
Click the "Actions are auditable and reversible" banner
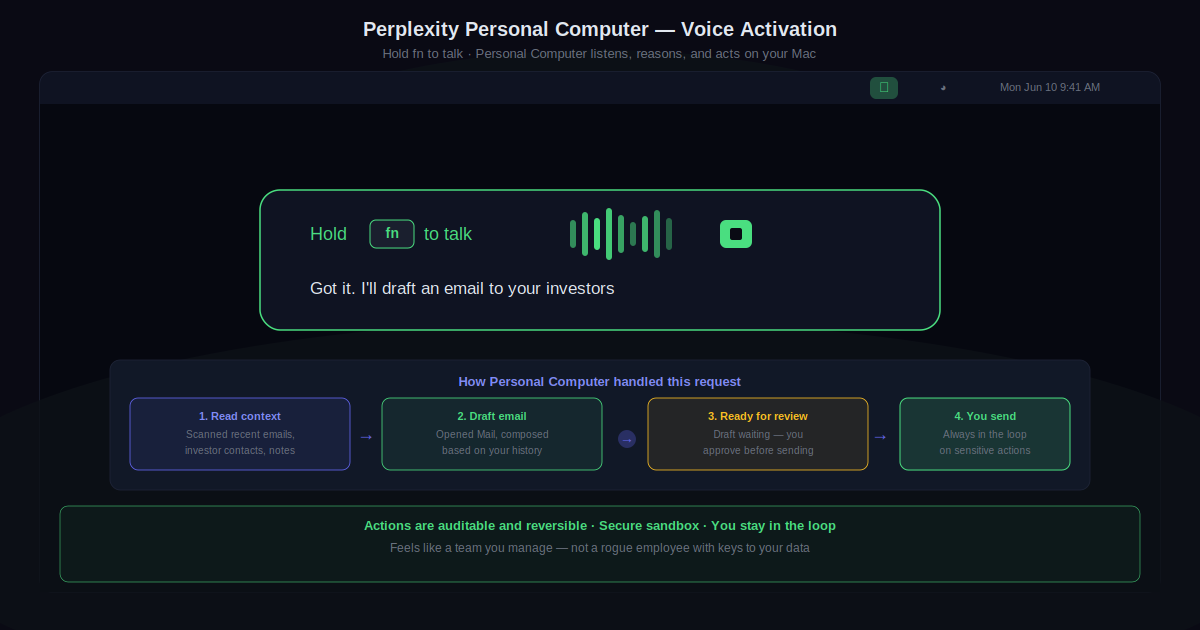[600, 526]
